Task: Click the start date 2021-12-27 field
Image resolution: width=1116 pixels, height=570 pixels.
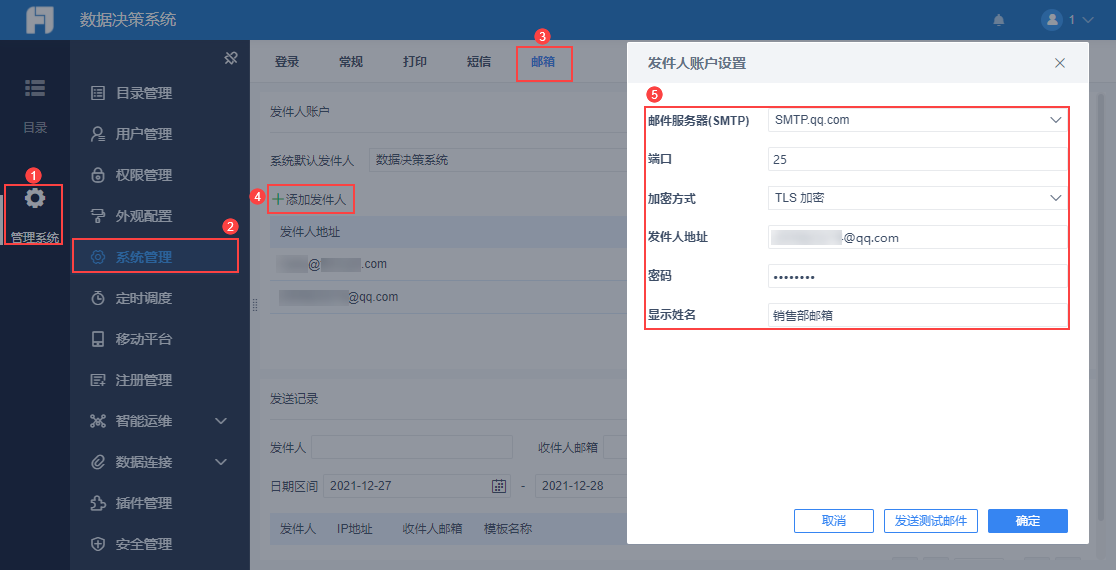Action: 417,486
